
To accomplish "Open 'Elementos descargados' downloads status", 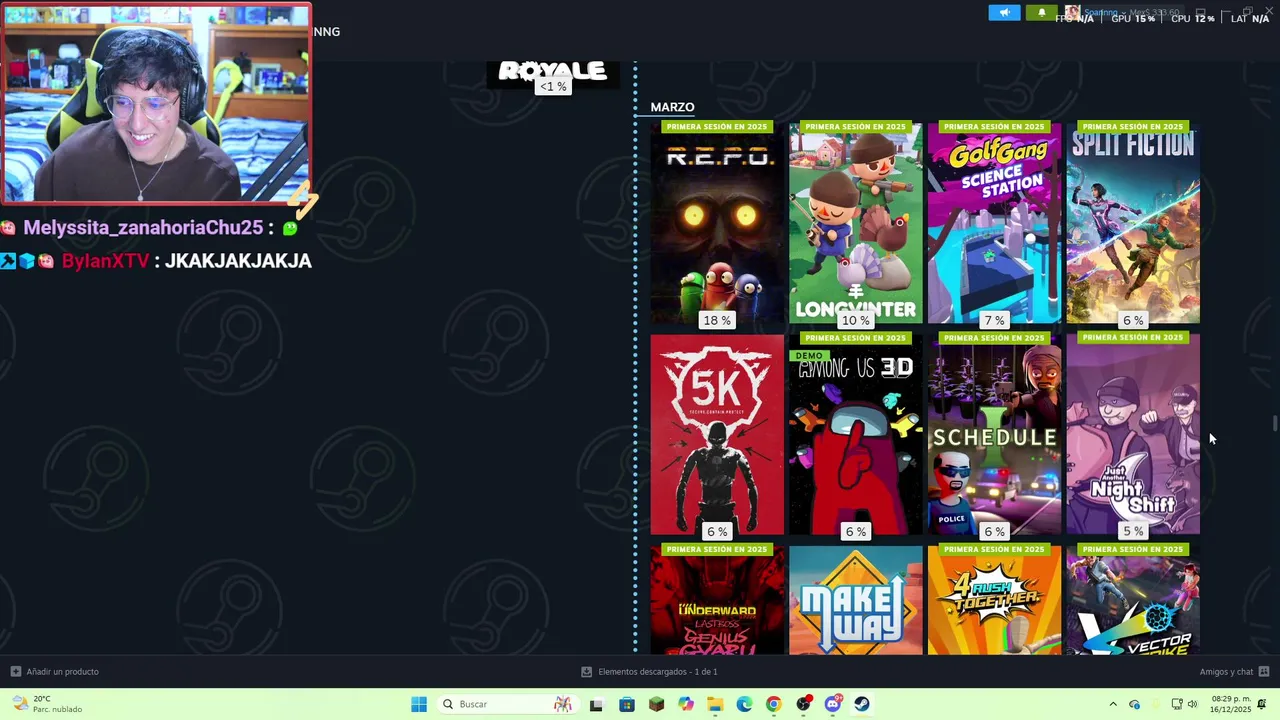I will click(658, 672).
